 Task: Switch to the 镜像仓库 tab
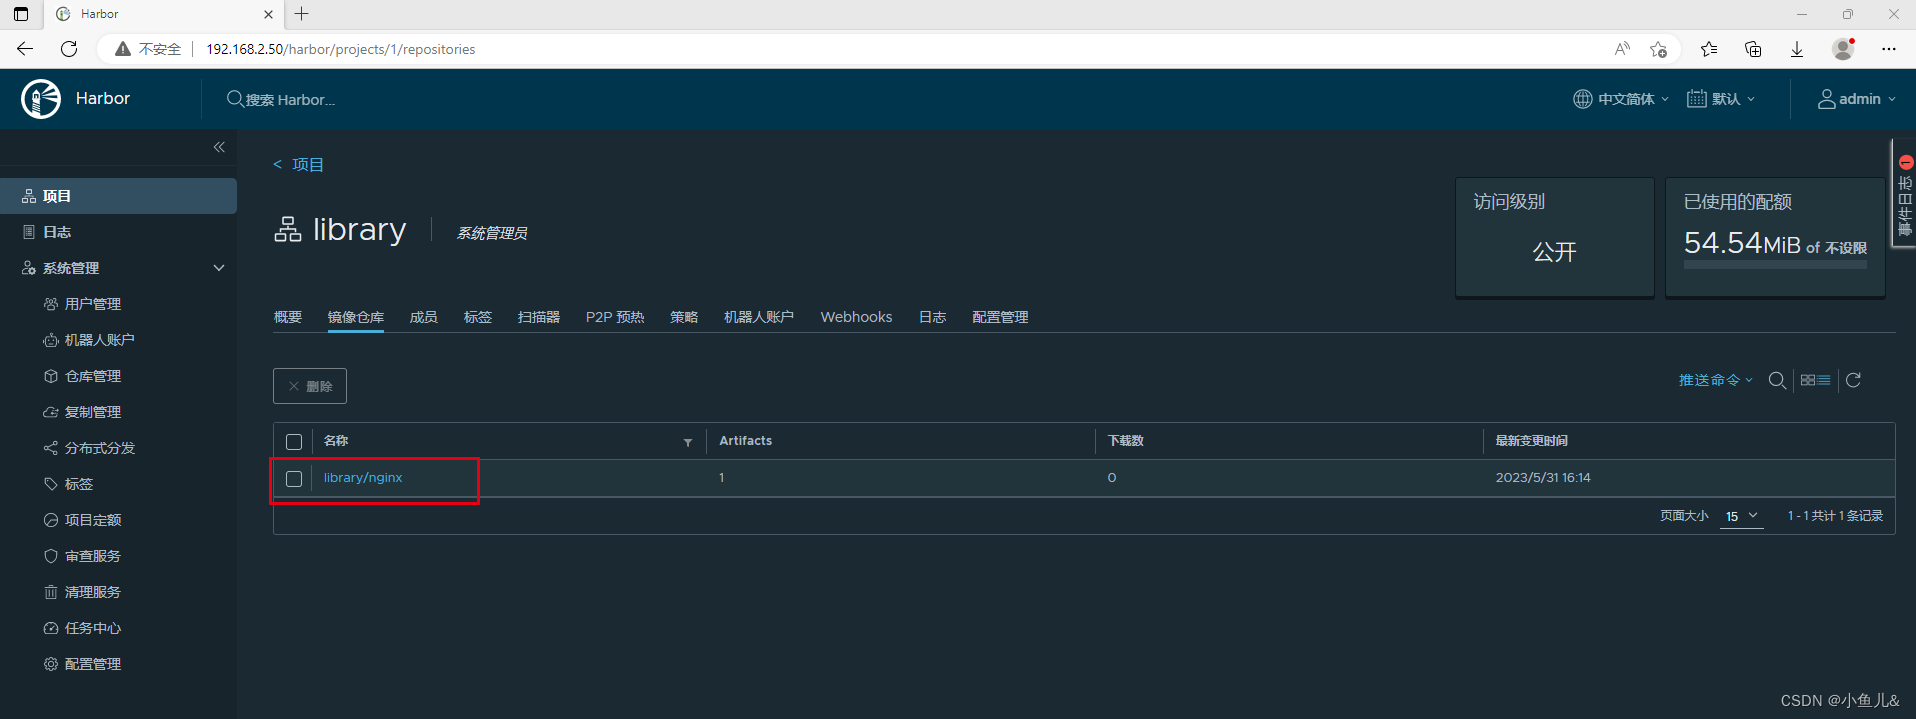pyautogui.click(x=356, y=317)
